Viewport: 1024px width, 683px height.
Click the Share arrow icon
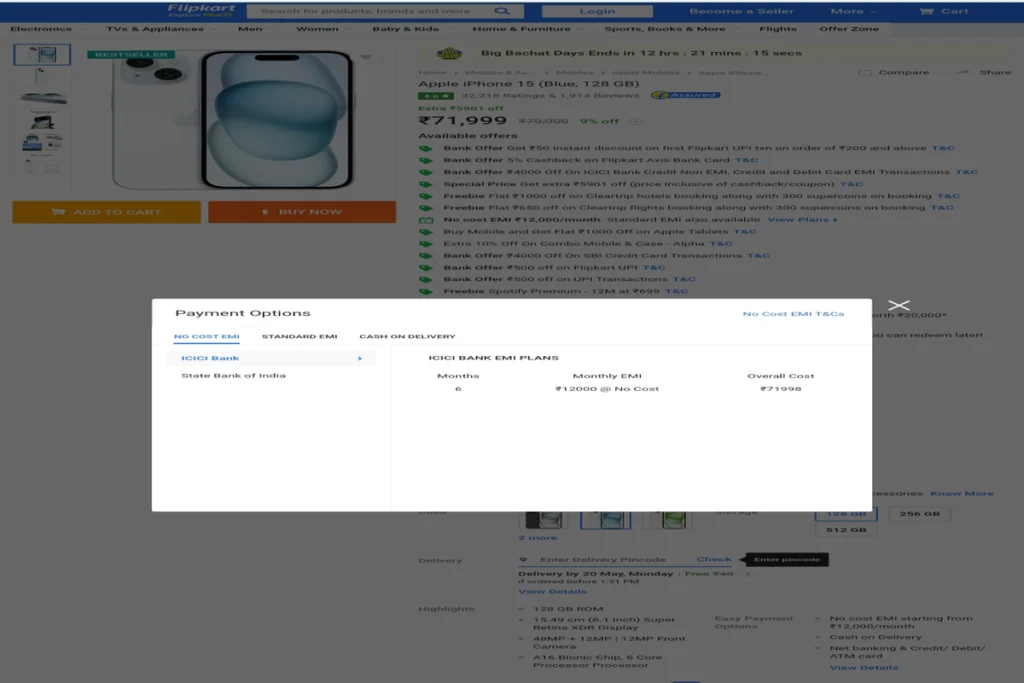(963, 72)
